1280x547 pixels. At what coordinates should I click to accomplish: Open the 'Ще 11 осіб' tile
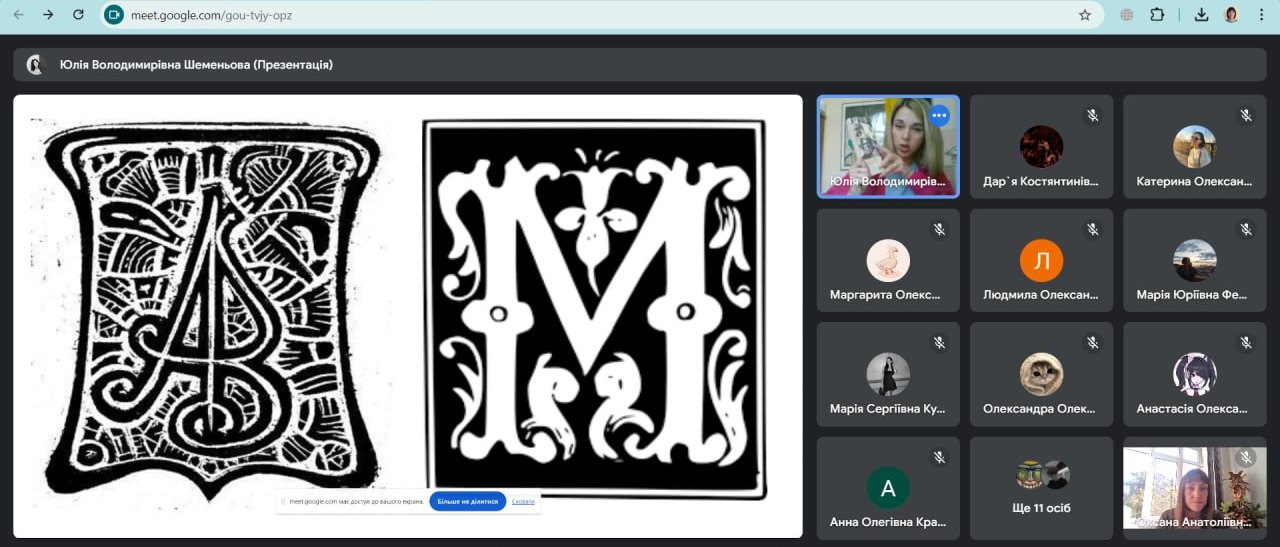pyautogui.click(x=1041, y=487)
